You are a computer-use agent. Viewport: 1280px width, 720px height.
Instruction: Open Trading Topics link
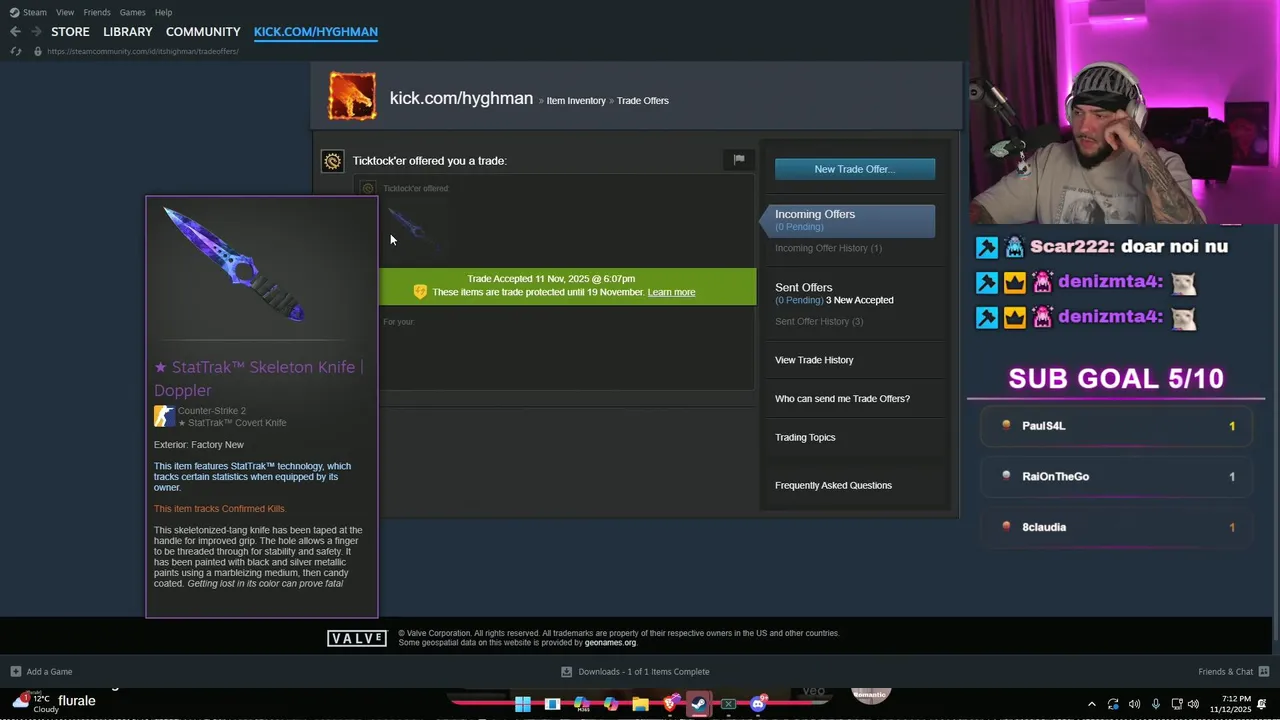[805, 437]
